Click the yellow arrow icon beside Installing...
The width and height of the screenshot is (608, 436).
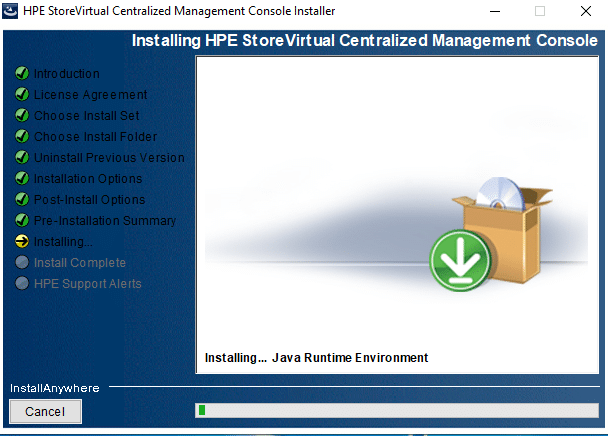pos(22,241)
